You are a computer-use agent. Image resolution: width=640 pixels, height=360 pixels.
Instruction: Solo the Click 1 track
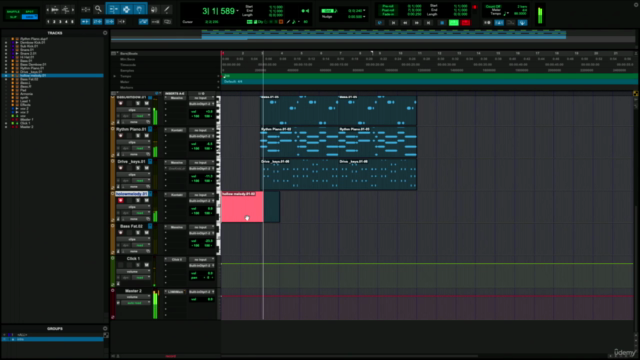pos(138,265)
